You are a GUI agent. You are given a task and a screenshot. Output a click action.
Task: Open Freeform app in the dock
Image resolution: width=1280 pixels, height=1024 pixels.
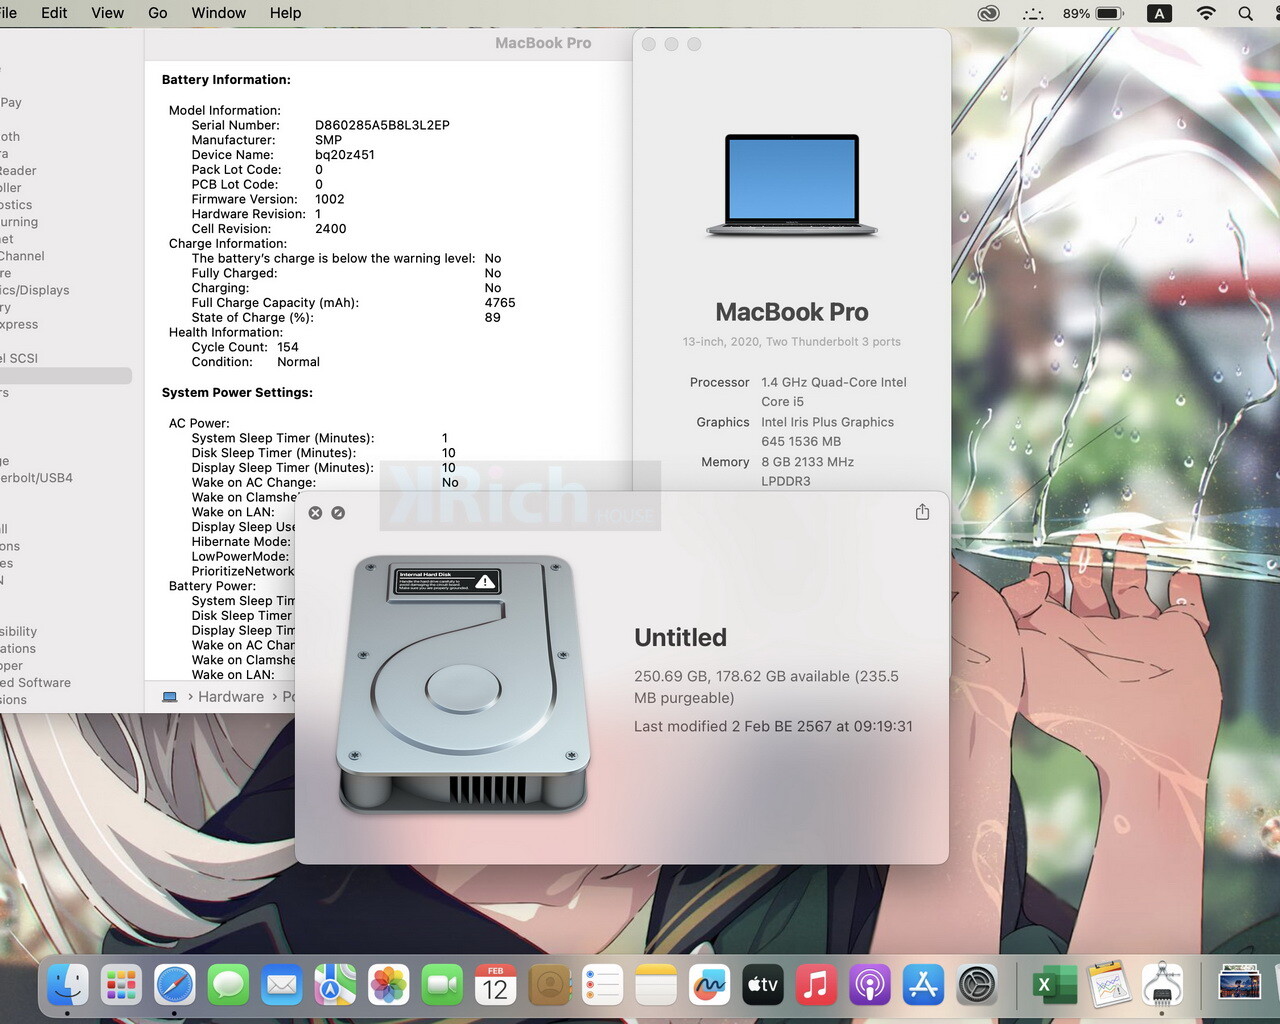(710, 985)
